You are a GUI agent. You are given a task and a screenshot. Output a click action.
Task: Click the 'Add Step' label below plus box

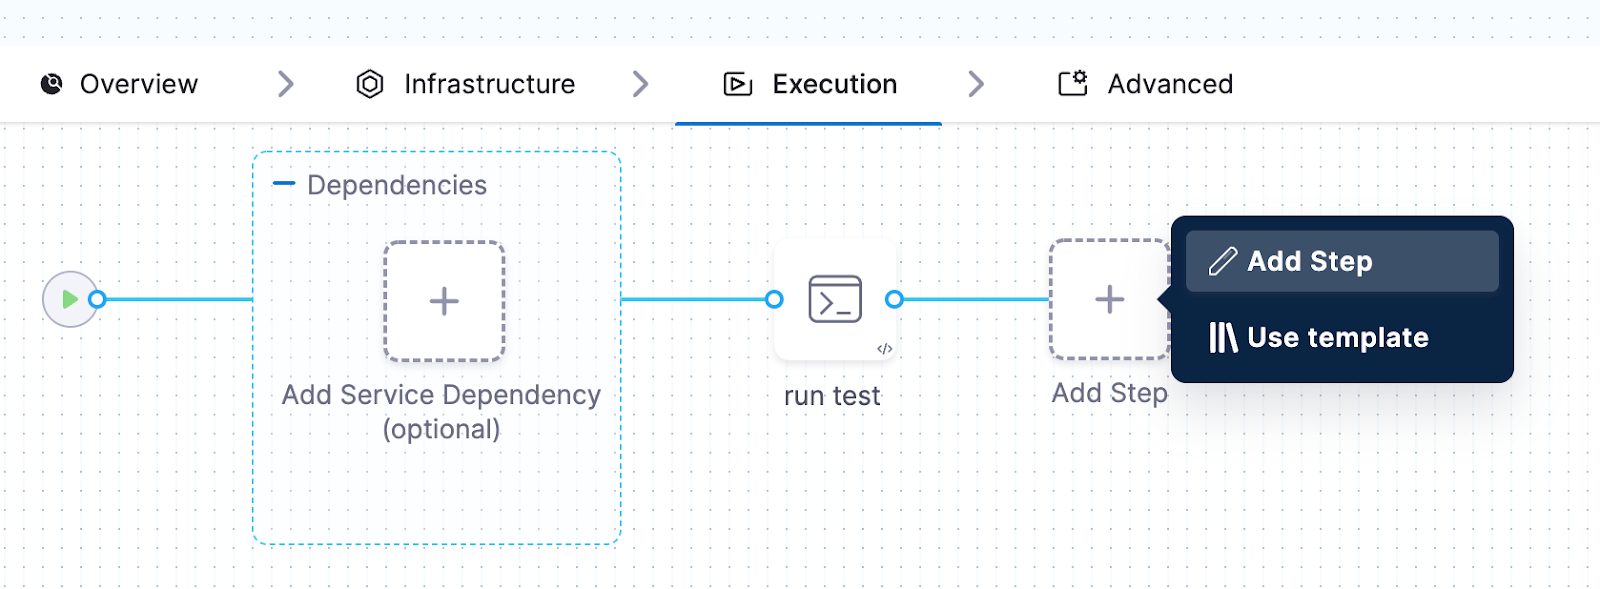pyautogui.click(x=1109, y=393)
